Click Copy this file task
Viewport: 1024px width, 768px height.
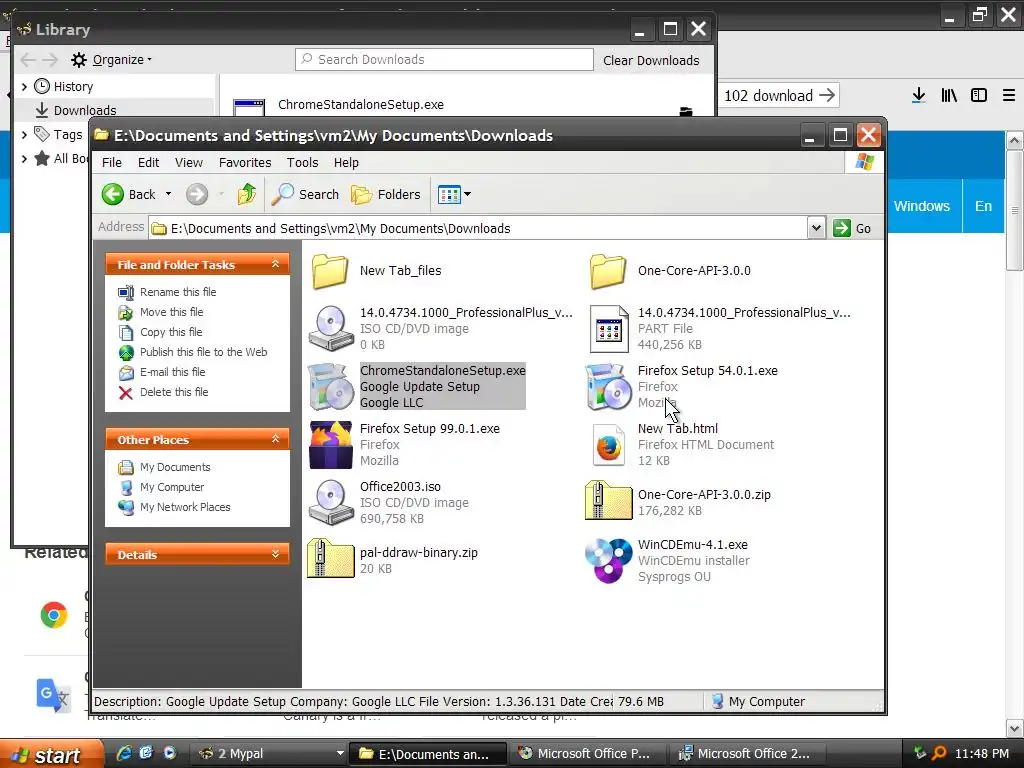click(171, 332)
